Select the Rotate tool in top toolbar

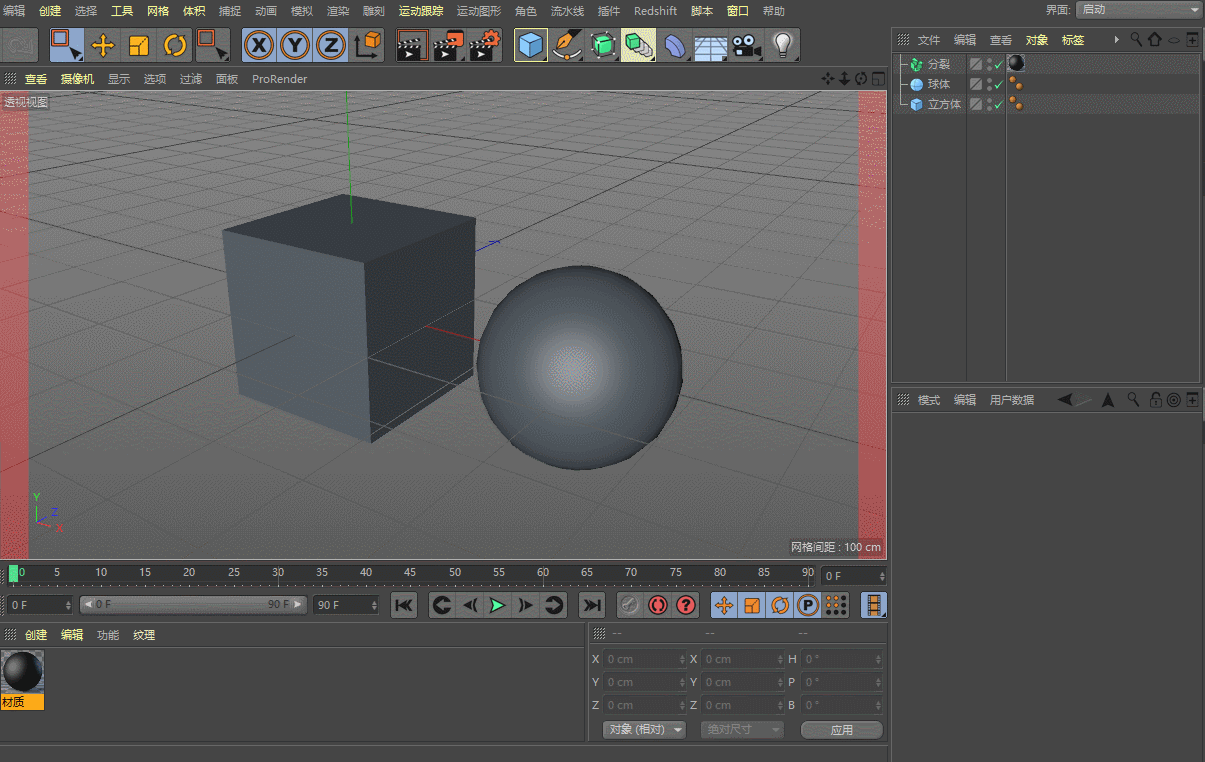pos(175,45)
